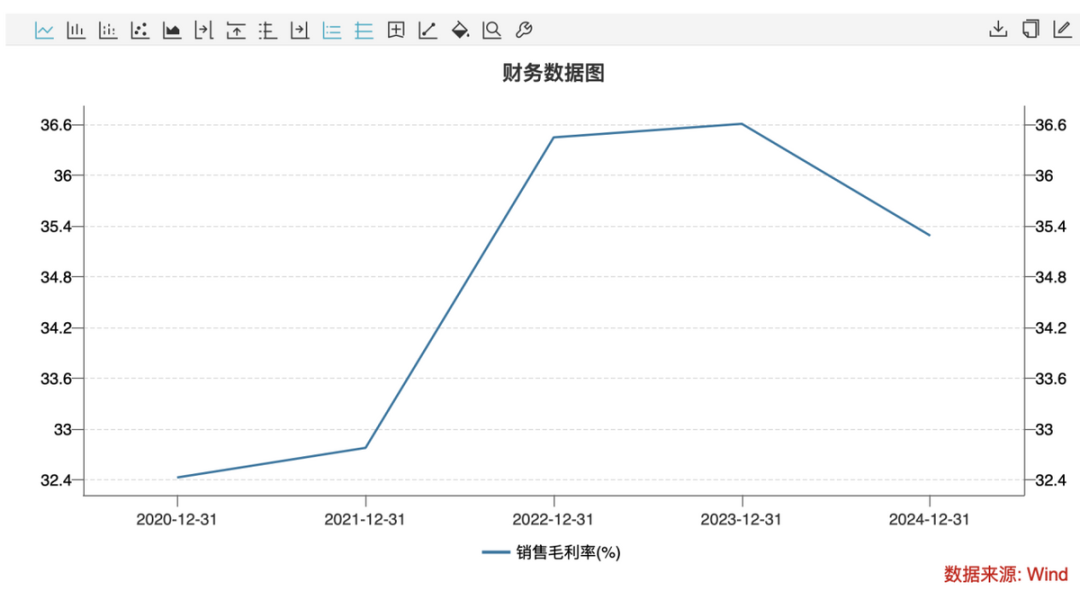The width and height of the screenshot is (1080, 591).
Task: Click the 2023-12-31 peak data point
Action: pos(741,124)
